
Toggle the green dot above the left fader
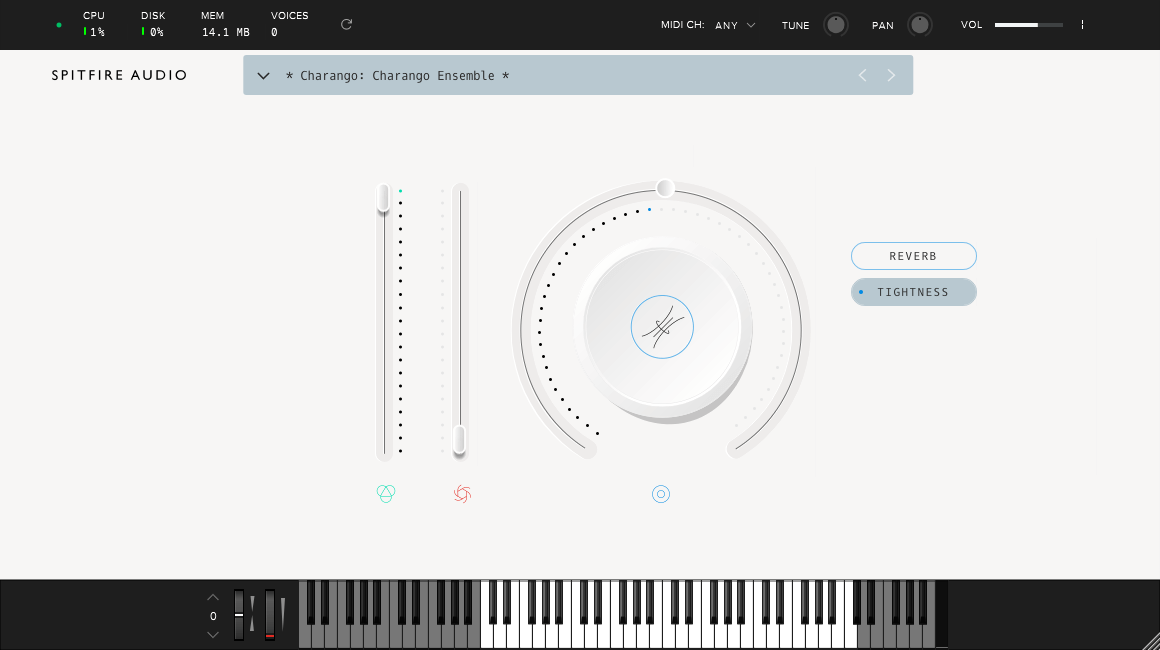[400, 189]
